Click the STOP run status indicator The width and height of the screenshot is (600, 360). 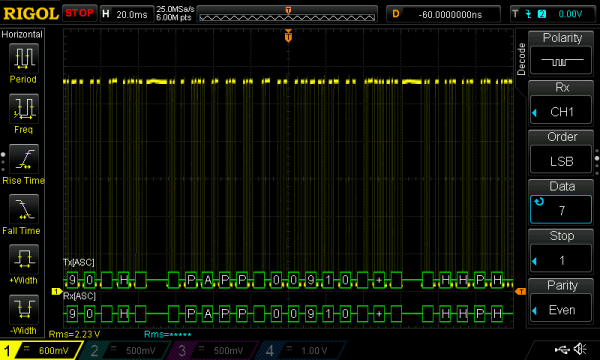tap(79, 13)
